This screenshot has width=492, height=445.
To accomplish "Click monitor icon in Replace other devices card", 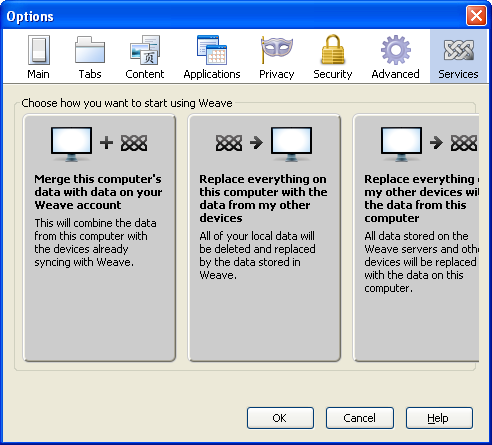I will [x=401, y=144].
